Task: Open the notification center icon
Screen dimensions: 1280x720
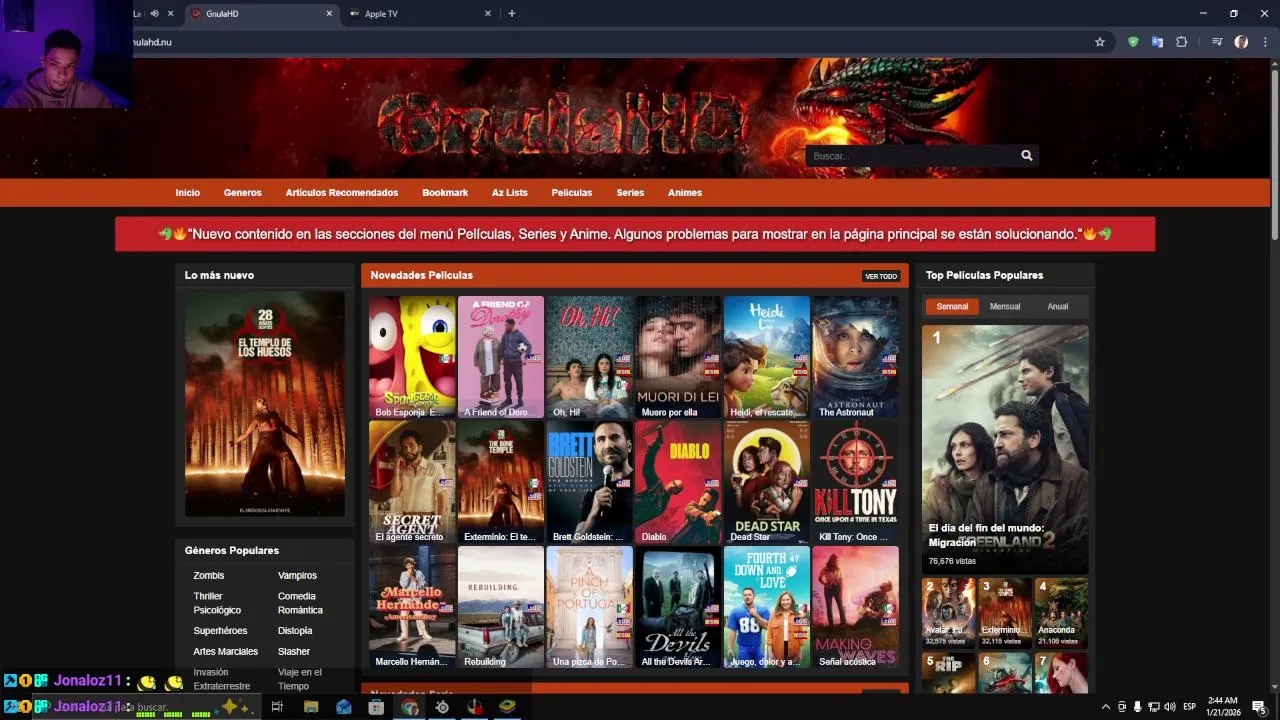Action: 1259,707
